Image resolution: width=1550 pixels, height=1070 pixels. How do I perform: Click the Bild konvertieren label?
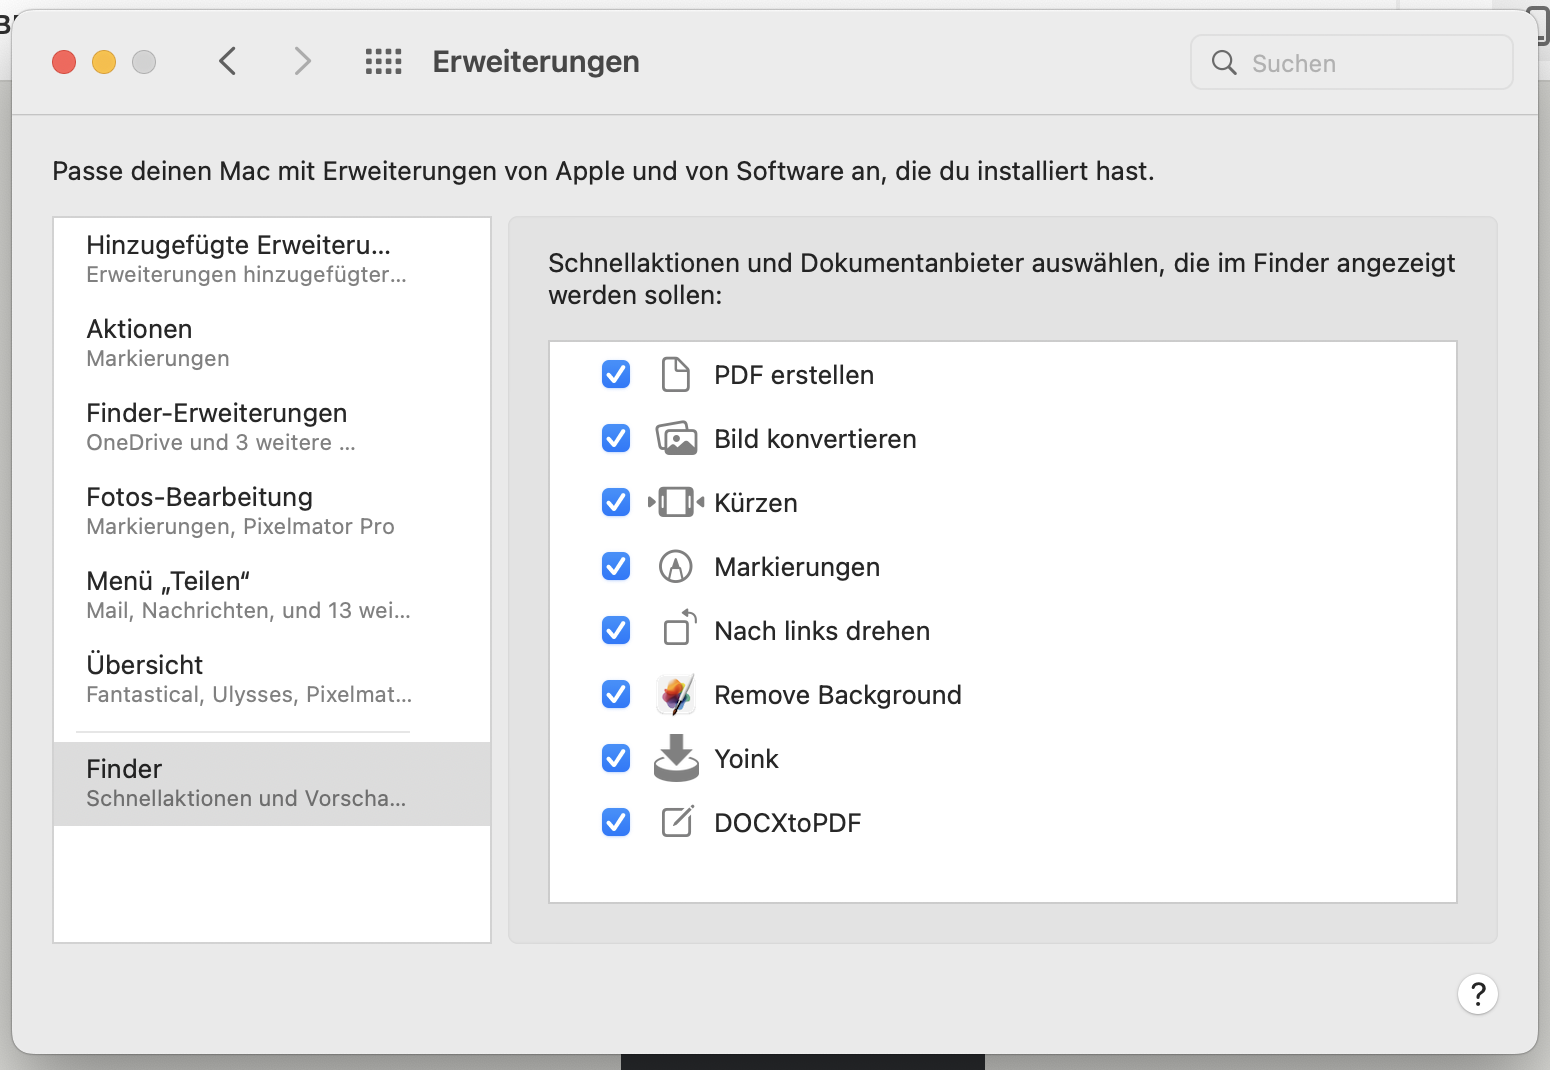(x=815, y=439)
